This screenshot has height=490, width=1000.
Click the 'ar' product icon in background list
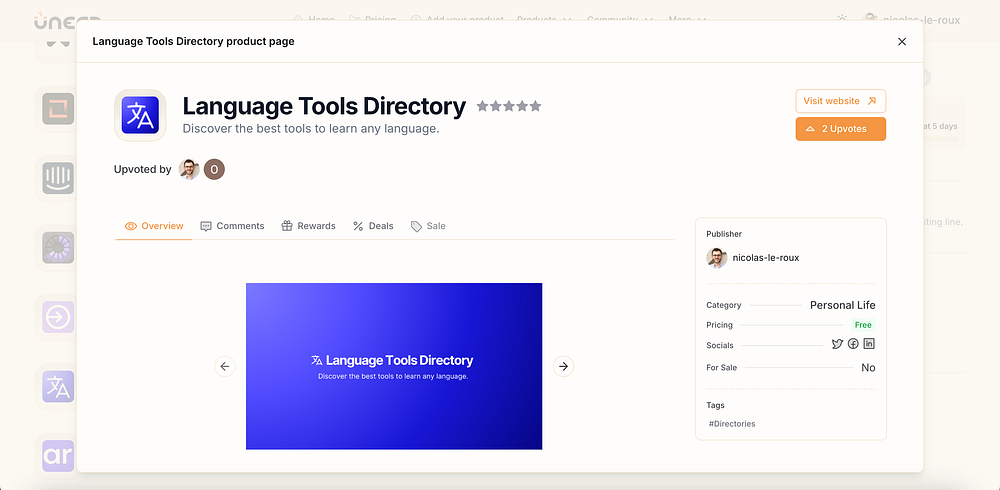tap(58, 456)
